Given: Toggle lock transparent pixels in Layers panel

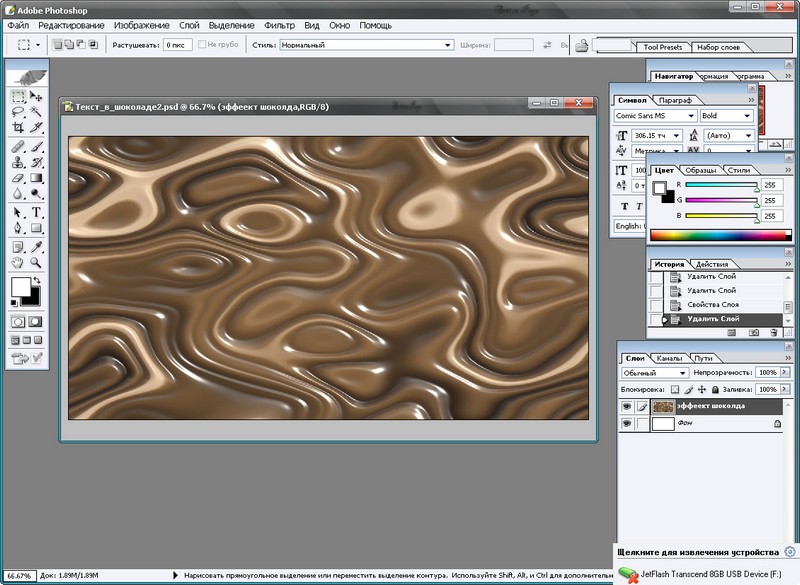Looking at the screenshot, I should click(x=675, y=388).
